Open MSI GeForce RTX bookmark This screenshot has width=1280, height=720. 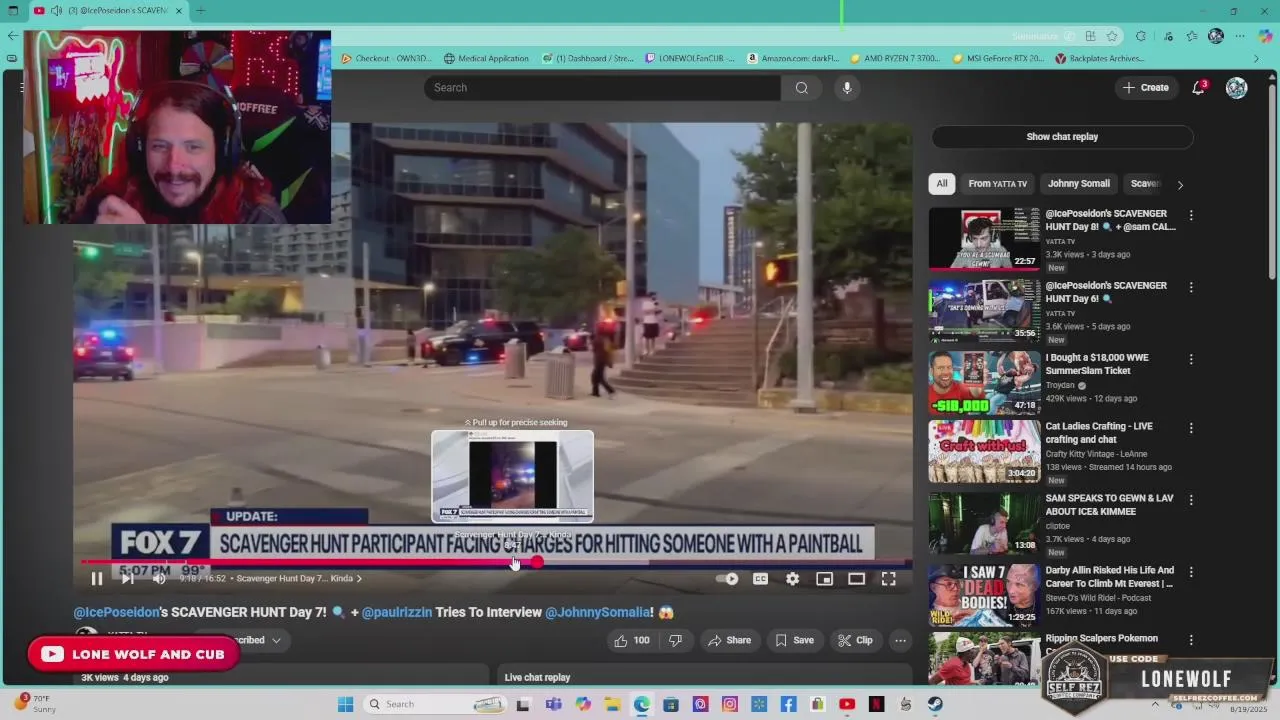(998, 58)
